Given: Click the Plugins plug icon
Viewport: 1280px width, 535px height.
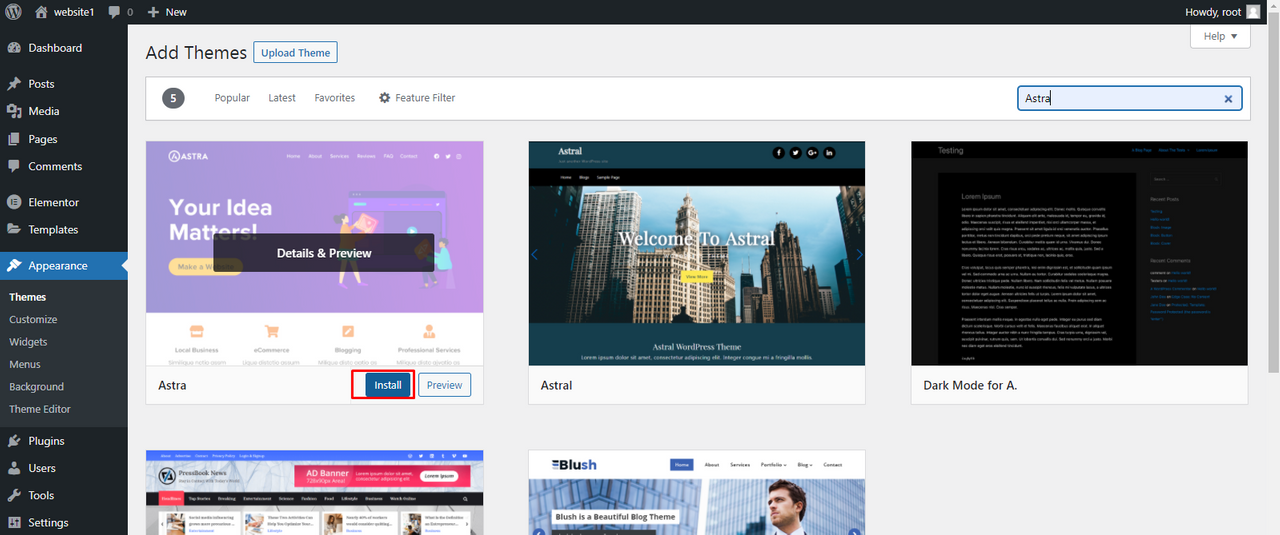Looking at the screenshot, I should 14,441.
